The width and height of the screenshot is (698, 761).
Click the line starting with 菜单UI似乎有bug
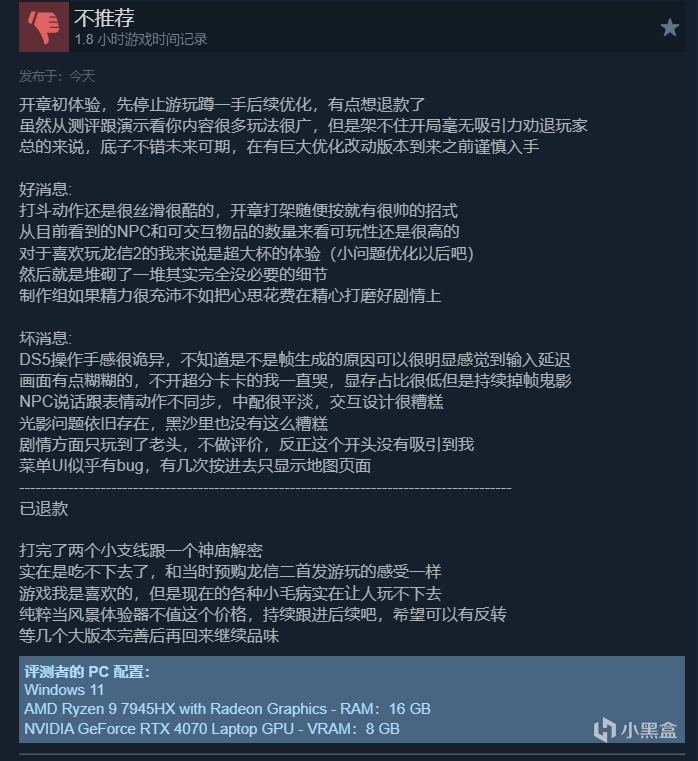tap(195, 466)
